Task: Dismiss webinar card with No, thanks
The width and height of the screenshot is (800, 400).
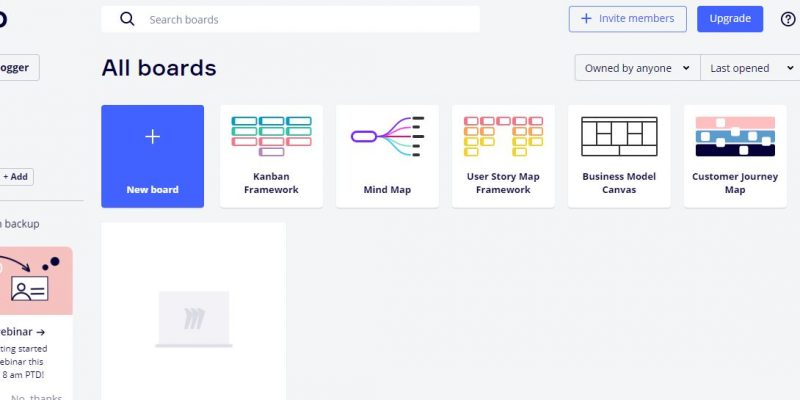Action: point(37,396)
